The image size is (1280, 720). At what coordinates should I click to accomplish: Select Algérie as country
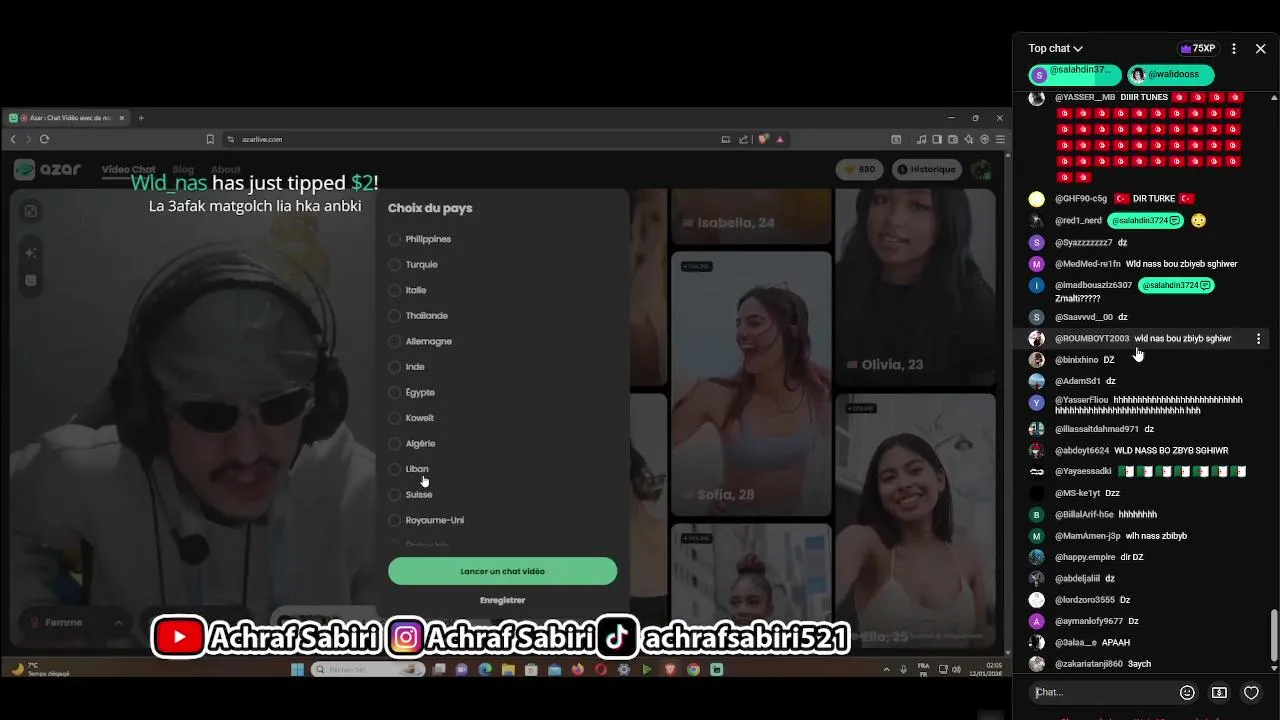412,443
